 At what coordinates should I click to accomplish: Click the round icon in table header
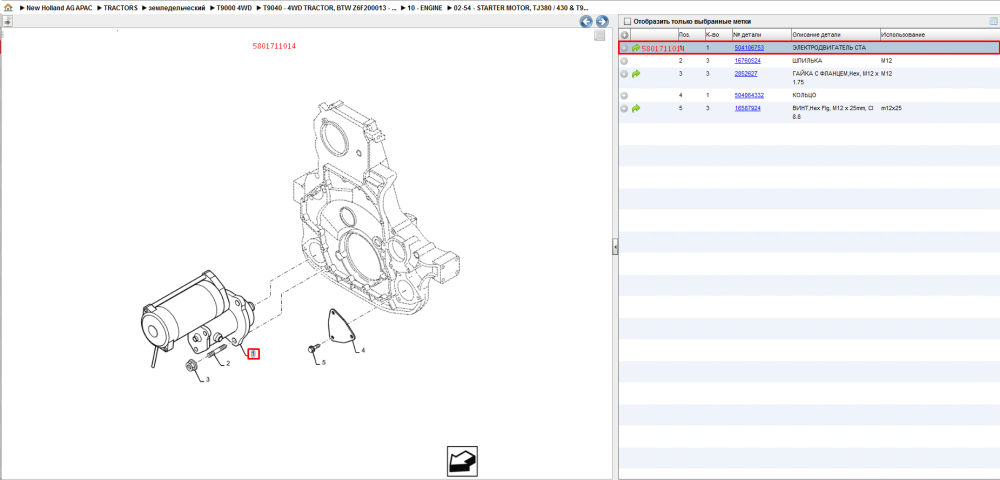coord(624,34)
